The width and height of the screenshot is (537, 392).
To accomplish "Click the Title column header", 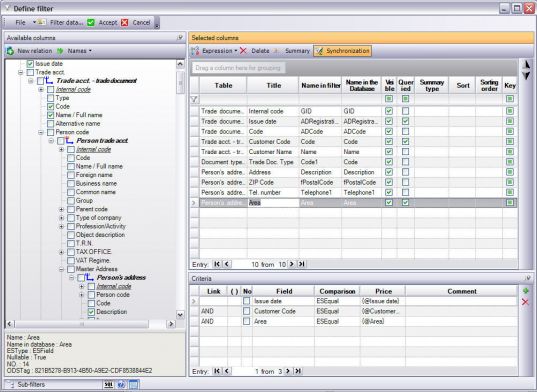I will [x=273, y=85].
